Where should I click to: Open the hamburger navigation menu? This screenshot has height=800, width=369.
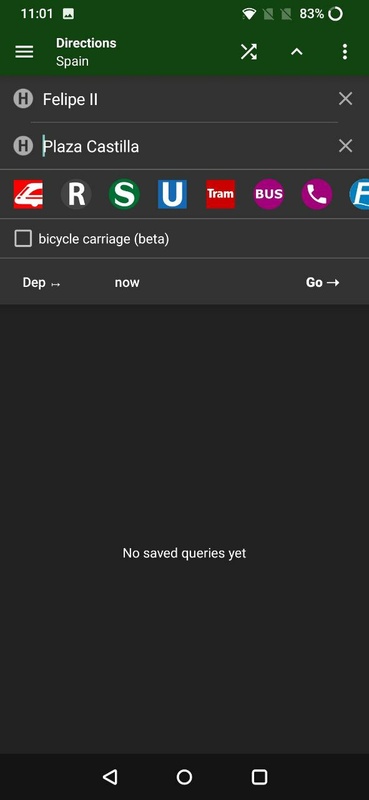[24, 52]
